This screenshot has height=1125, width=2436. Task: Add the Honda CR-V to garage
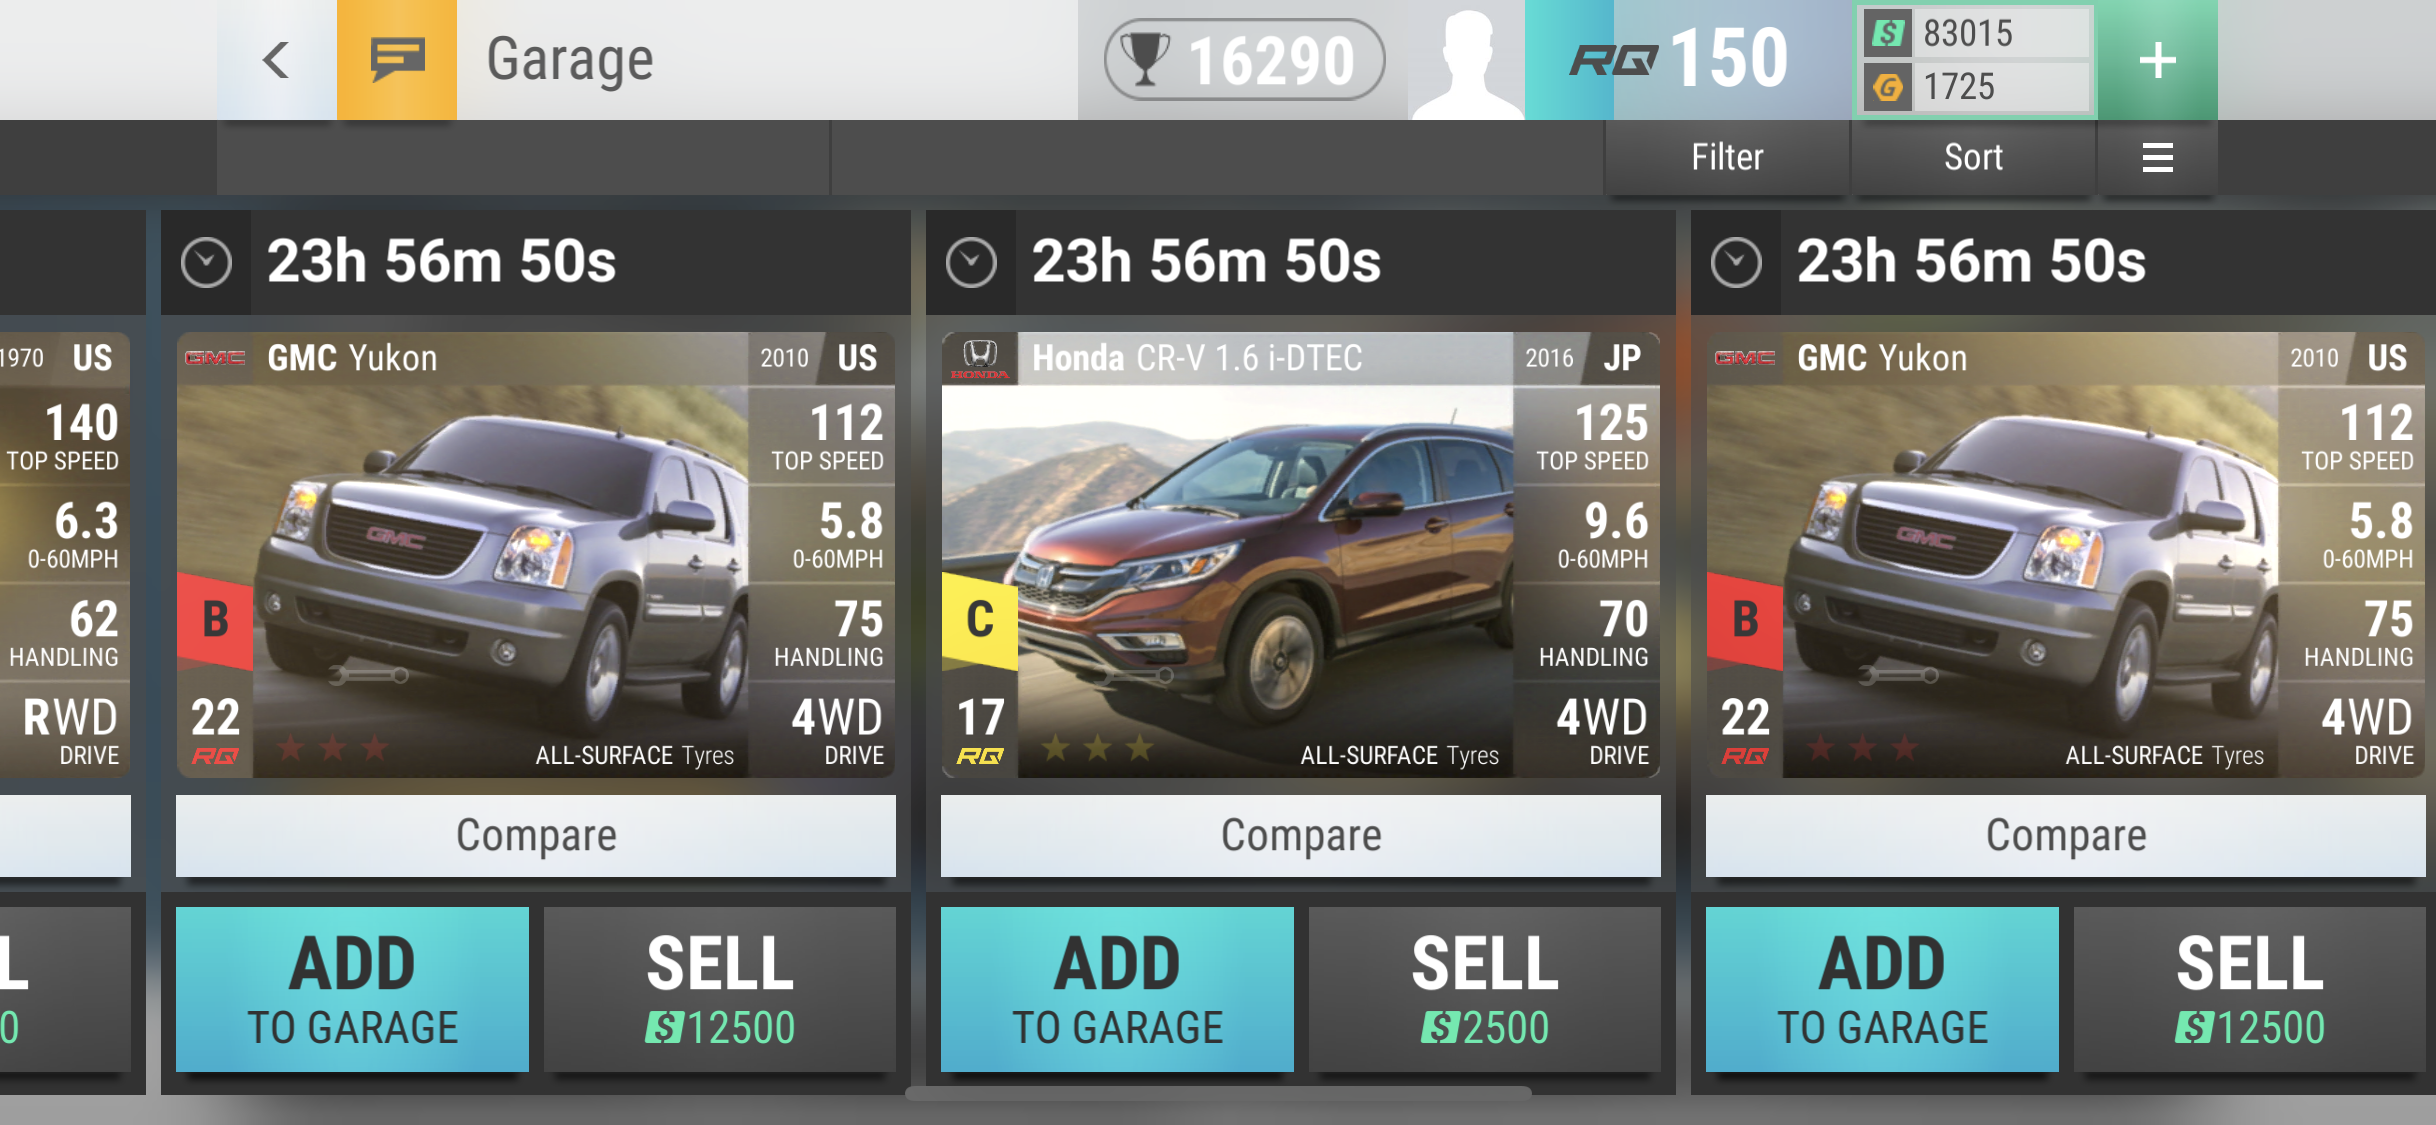click(x=1117, y=989)
